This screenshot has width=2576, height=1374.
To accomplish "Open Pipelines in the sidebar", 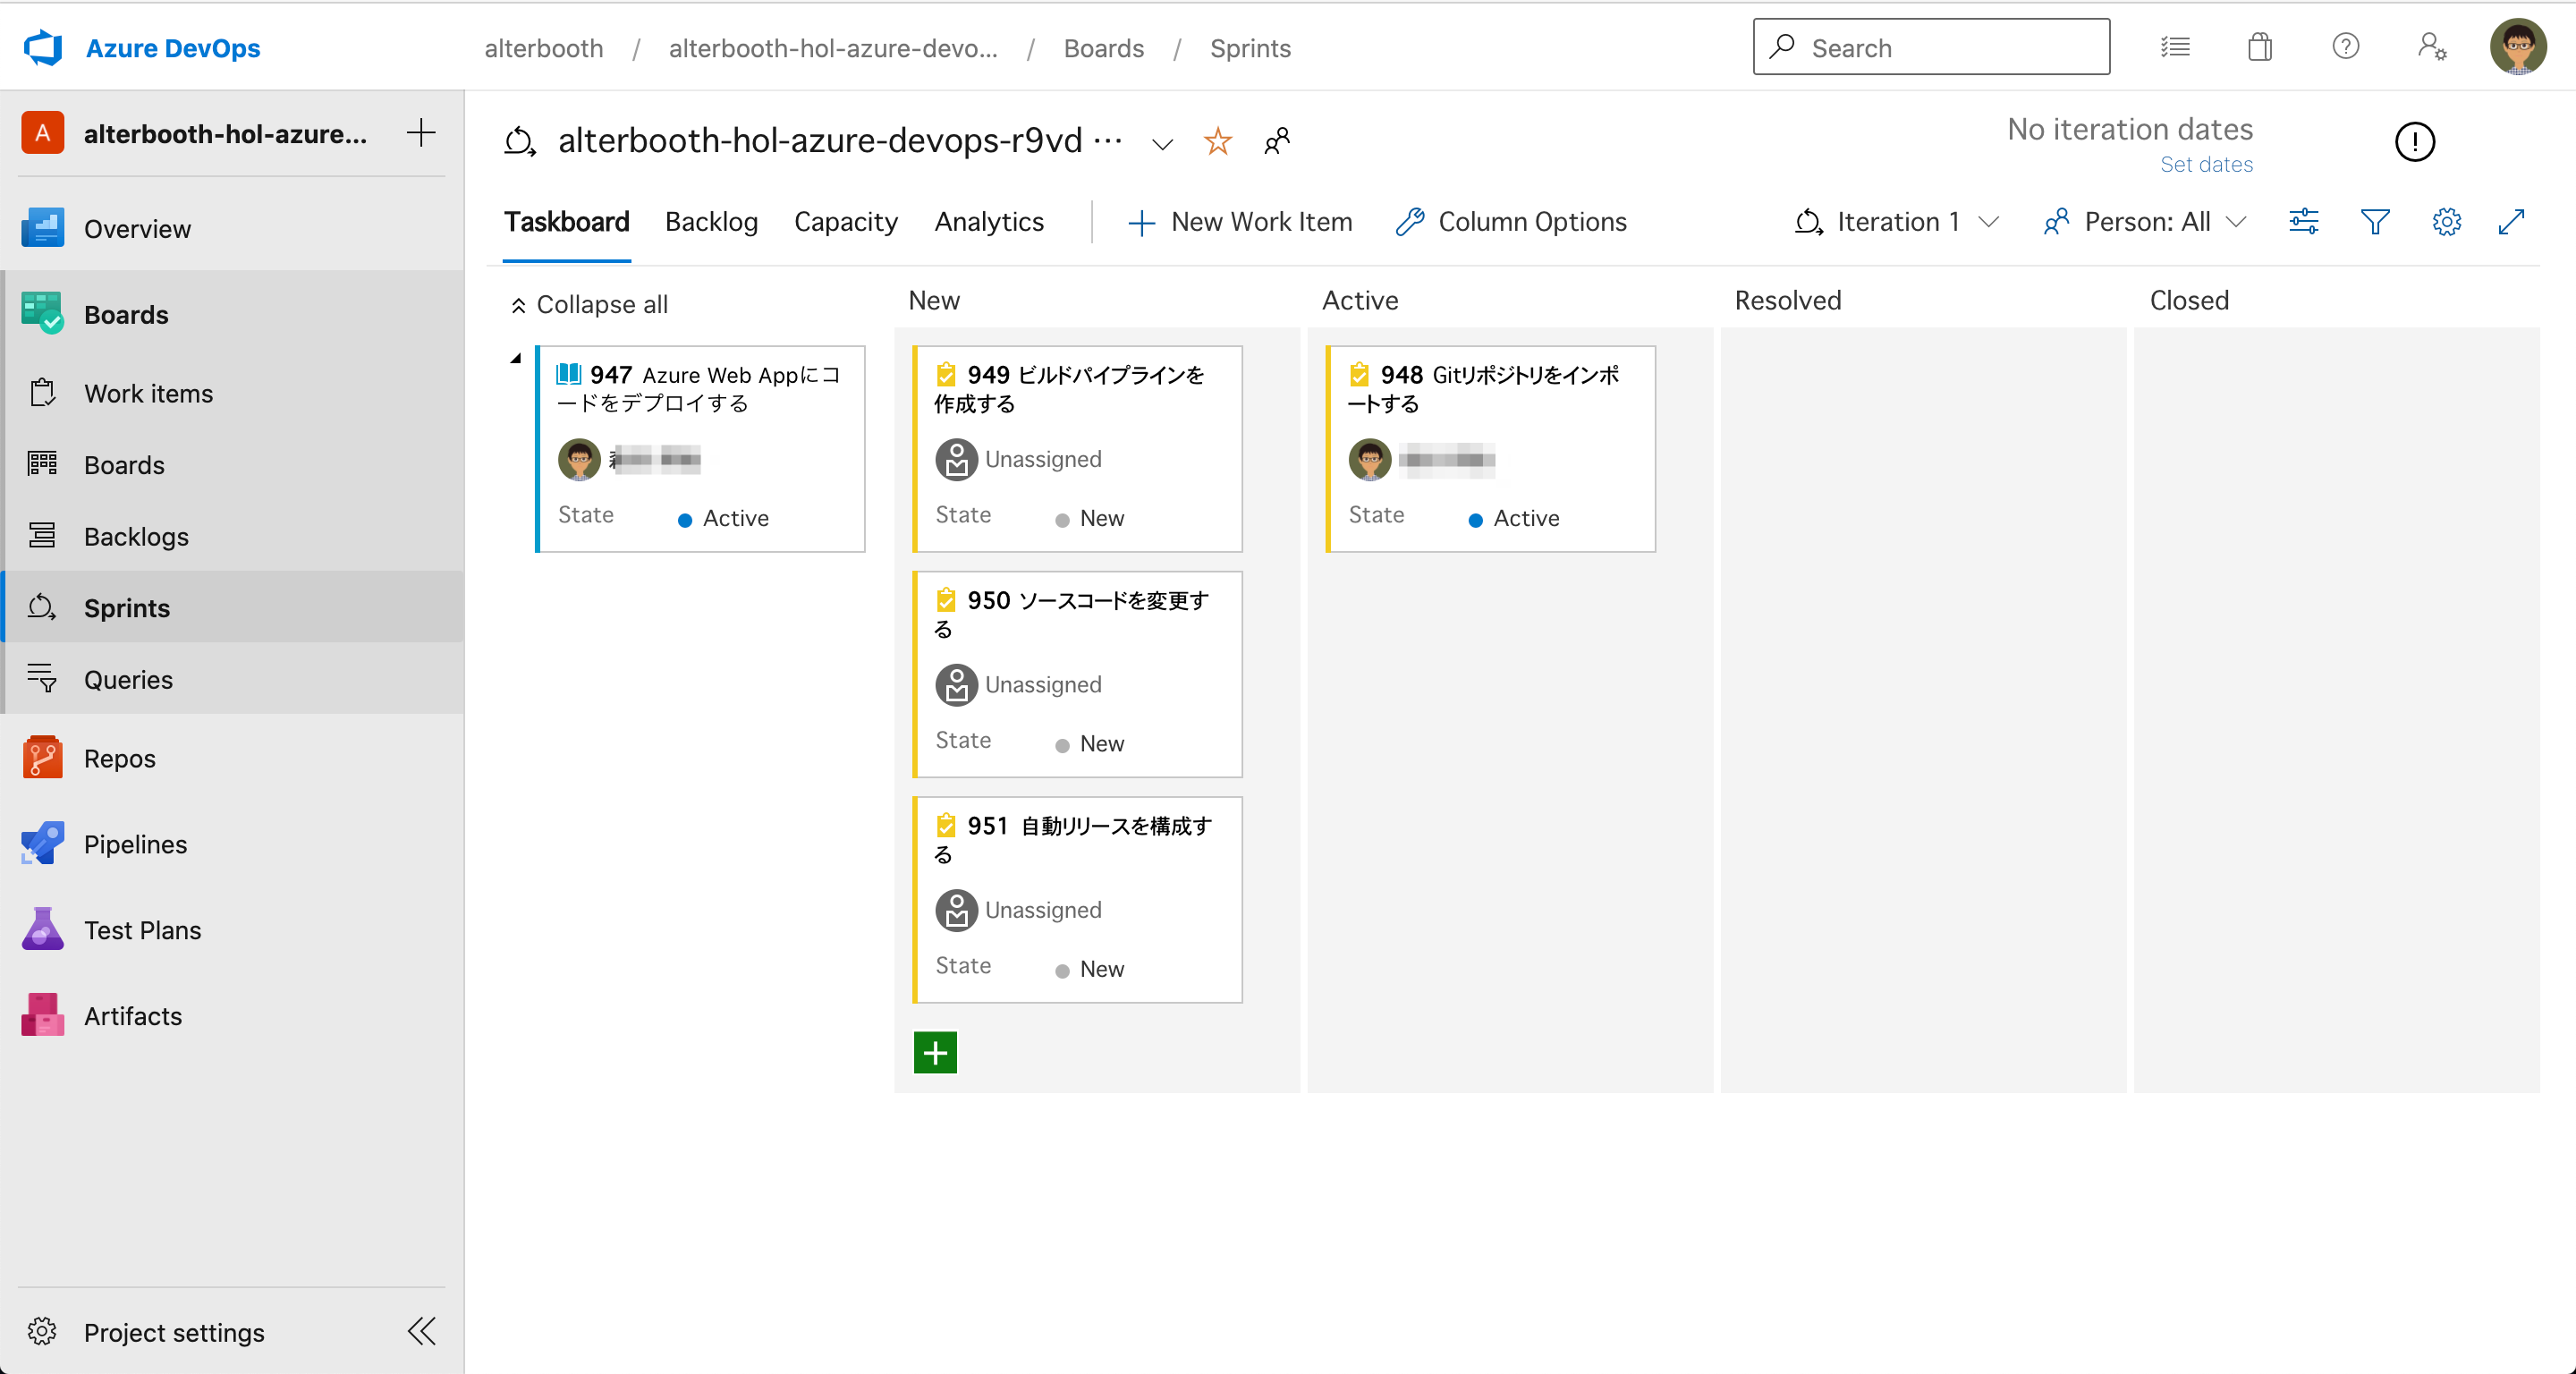I will tap(135, 843).
